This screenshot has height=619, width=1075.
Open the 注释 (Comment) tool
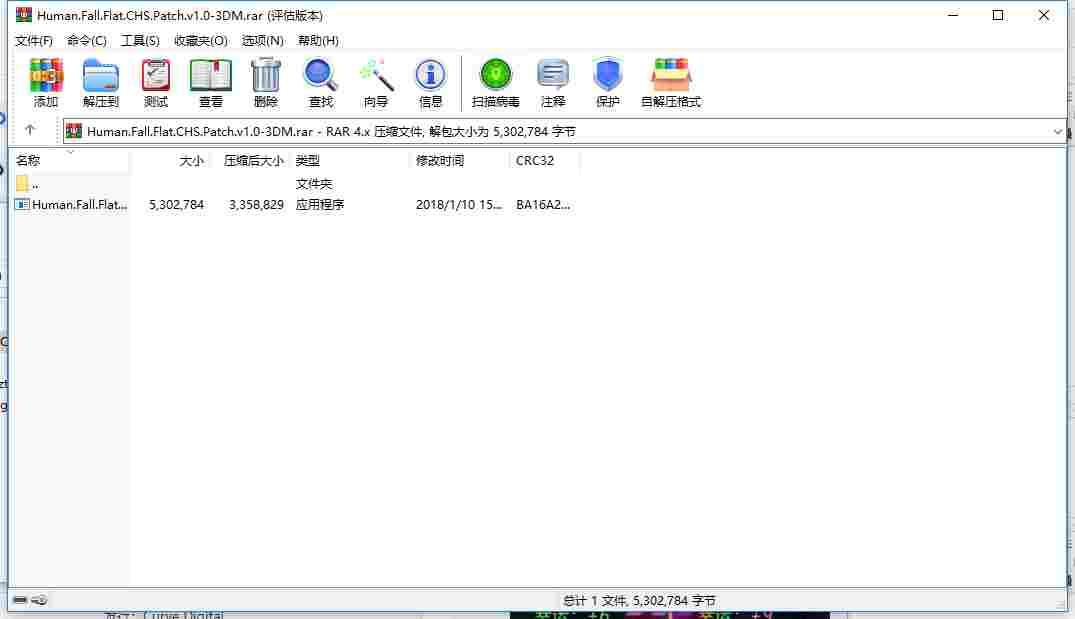(x=553, y=82)
